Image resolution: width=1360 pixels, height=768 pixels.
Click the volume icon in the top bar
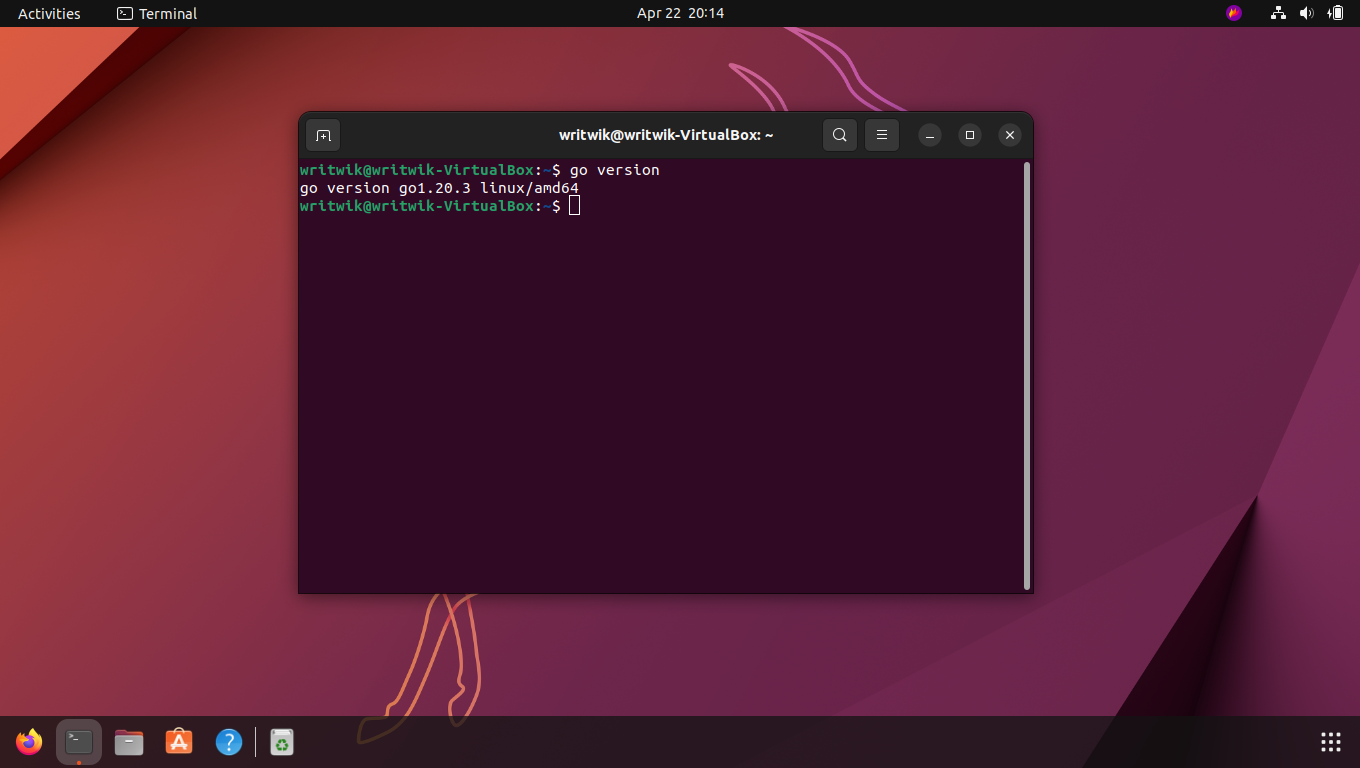pos(1307,13)
